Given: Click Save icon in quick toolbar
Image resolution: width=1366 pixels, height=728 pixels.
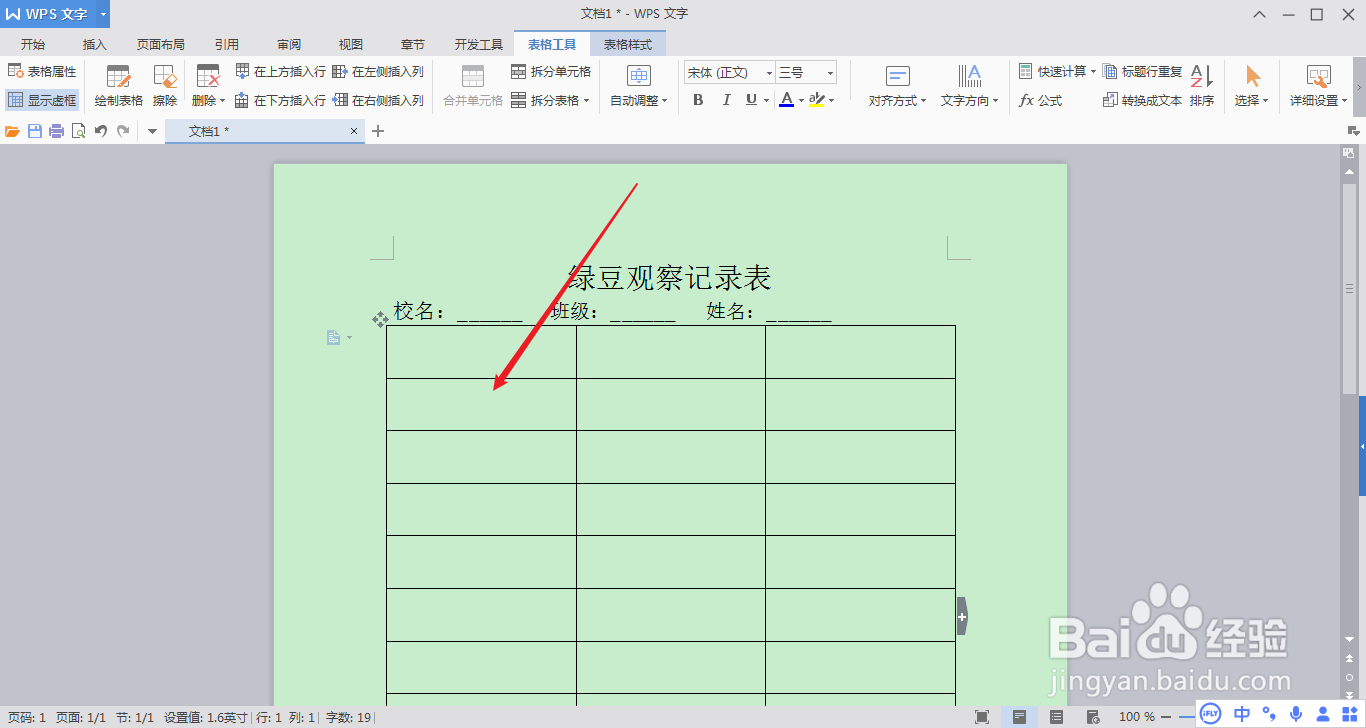Looking at the screenshot, I should point(35,131).
